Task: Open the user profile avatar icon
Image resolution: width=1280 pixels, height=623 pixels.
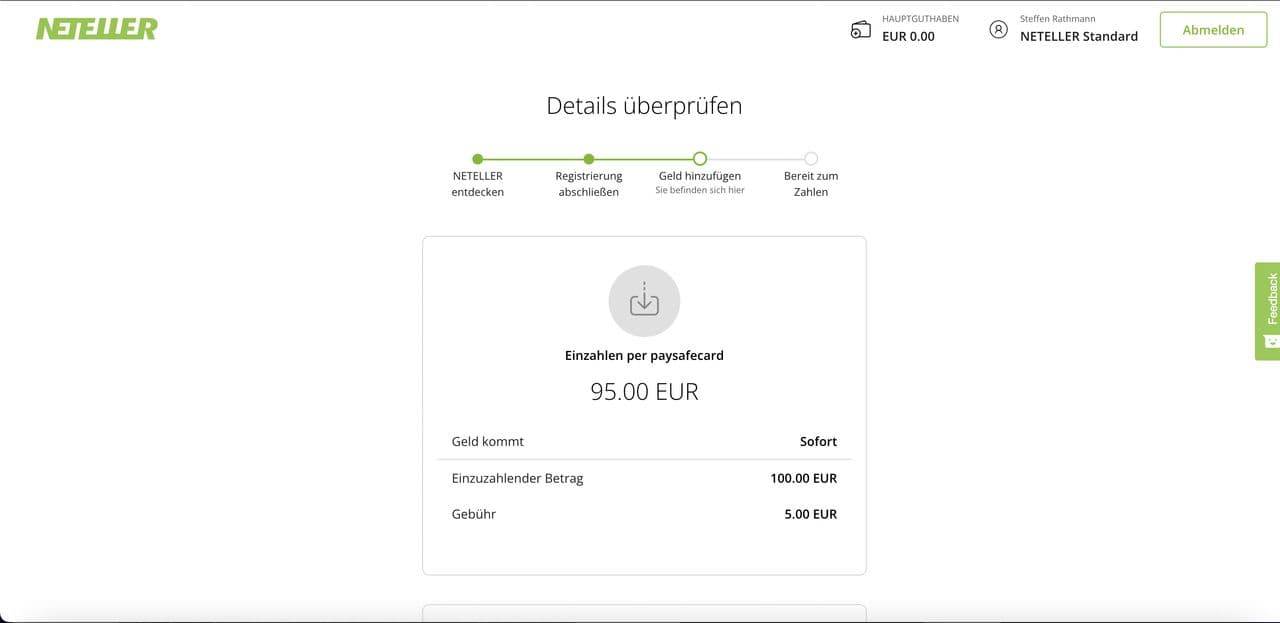Action: coord(998,29)
